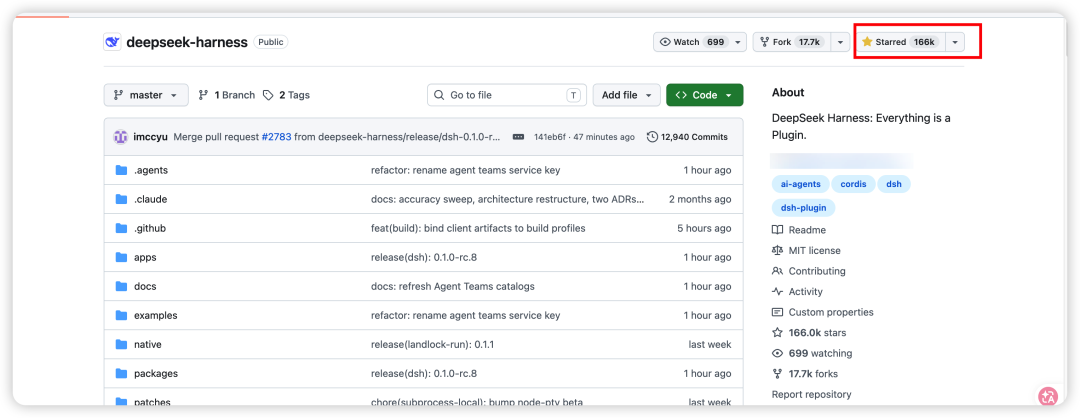Open the master branch selector
Viewport: 1080px width, 418px height.
click(x=146, y=95)
